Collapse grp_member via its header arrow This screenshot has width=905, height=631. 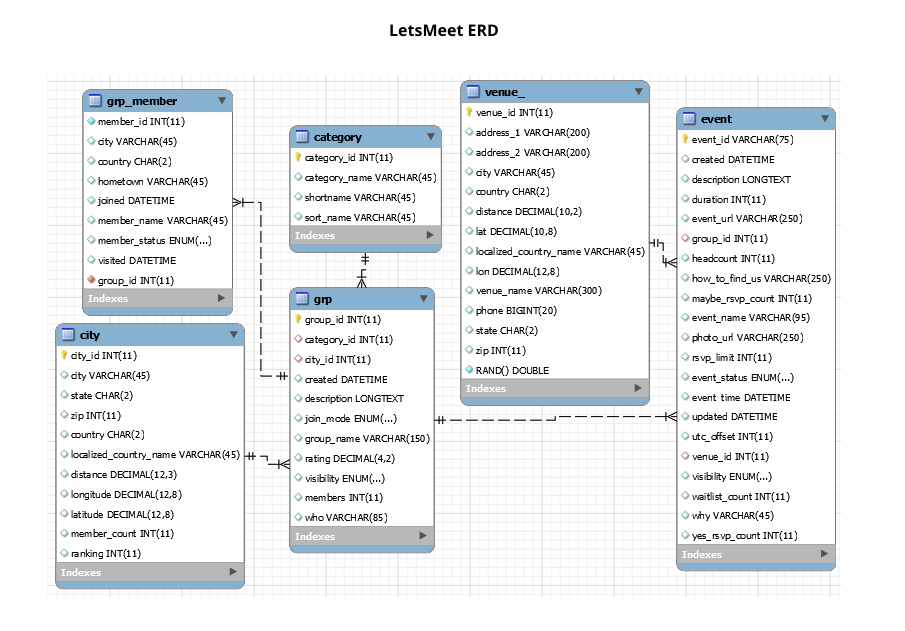[x=221, y=100]
